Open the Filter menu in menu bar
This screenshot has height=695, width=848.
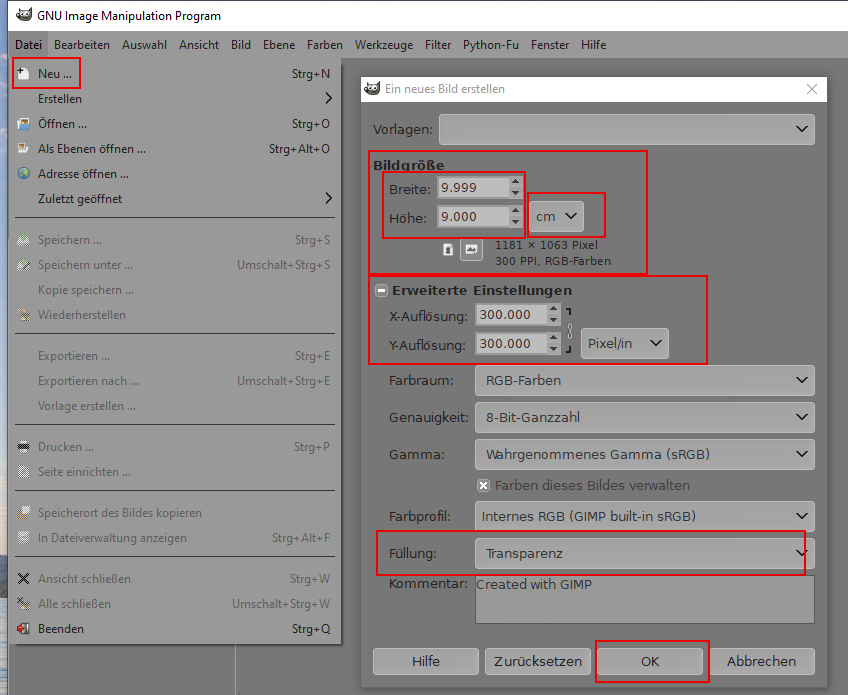437,45
